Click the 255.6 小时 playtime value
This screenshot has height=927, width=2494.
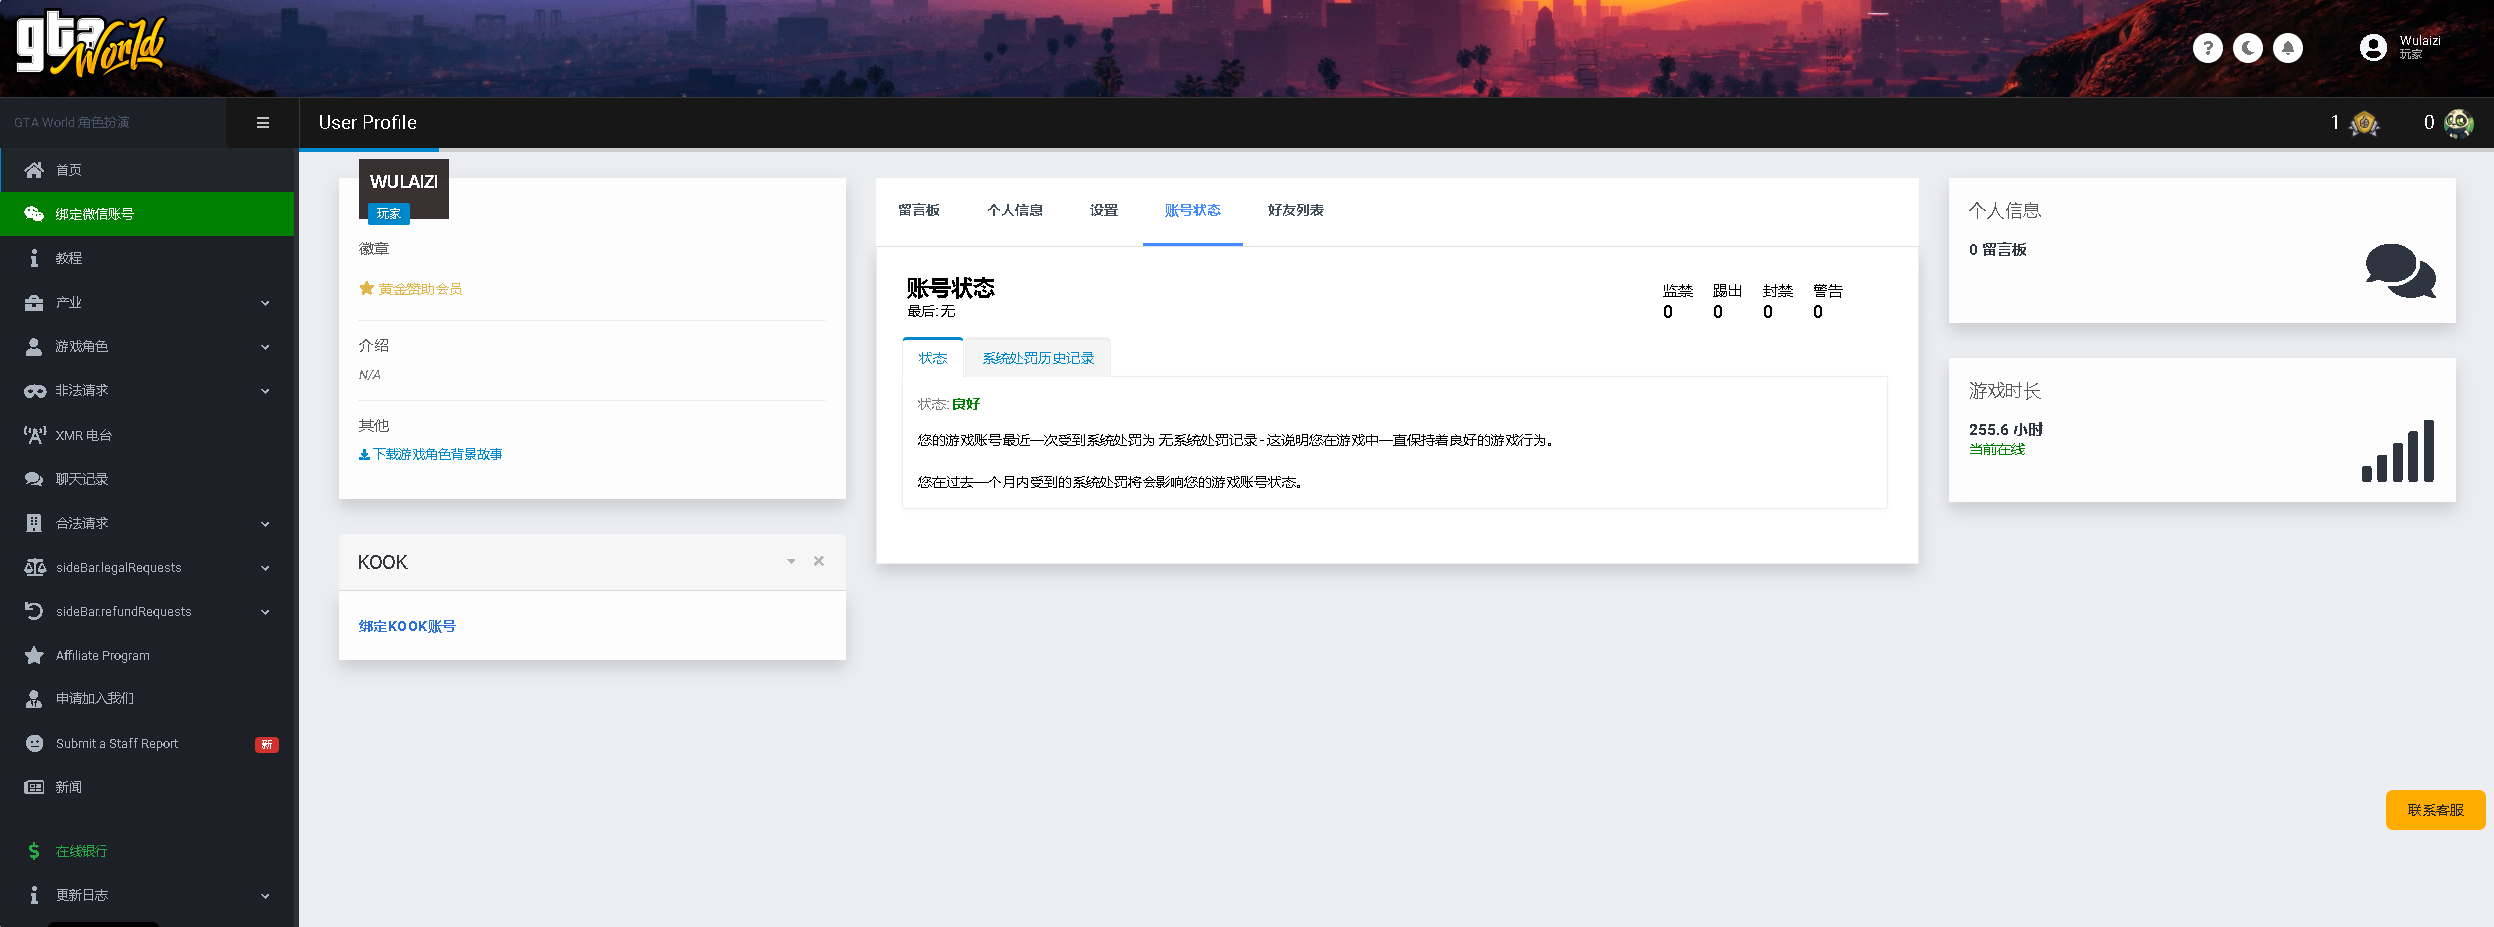click(x=2006, y=429)
